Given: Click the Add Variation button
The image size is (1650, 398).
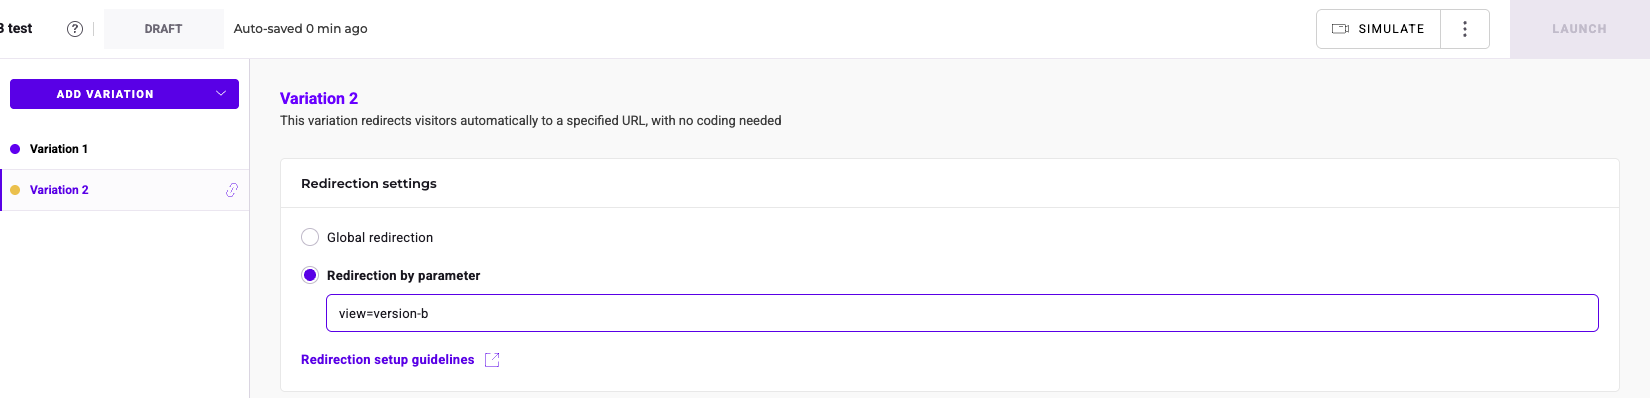Looking at the screenshot, I should 124,94.
